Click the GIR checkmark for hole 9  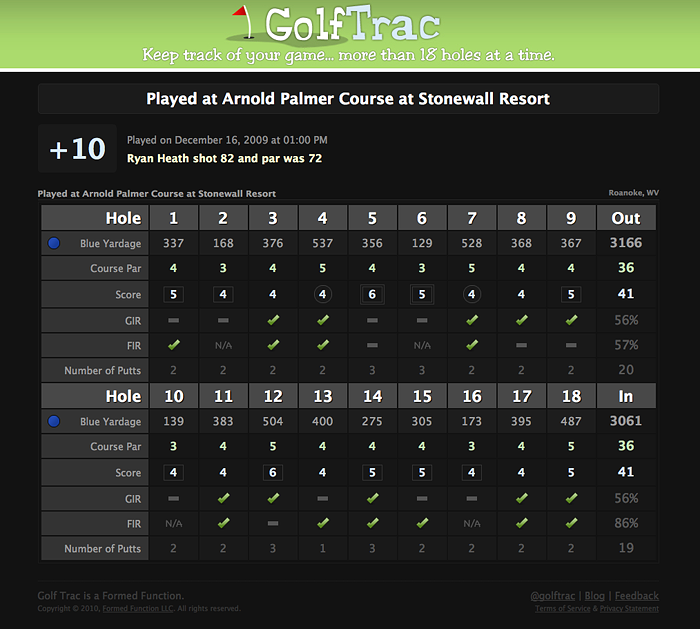(x=571, y=320)
